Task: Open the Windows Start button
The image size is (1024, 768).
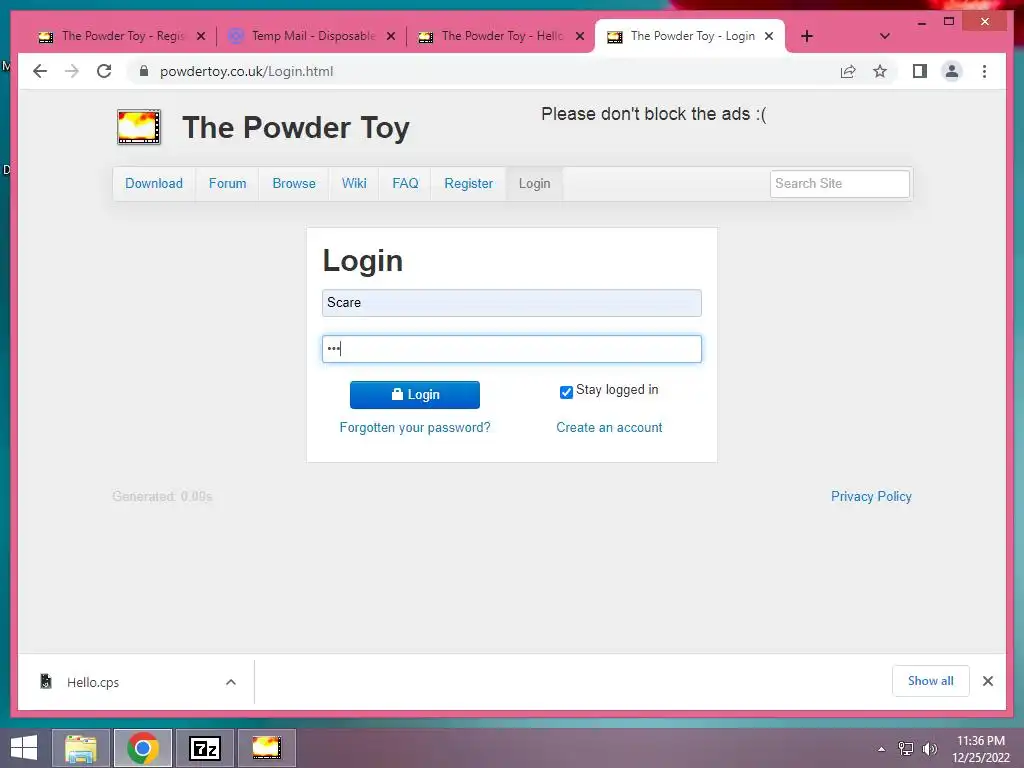Action: pos(24,748)
